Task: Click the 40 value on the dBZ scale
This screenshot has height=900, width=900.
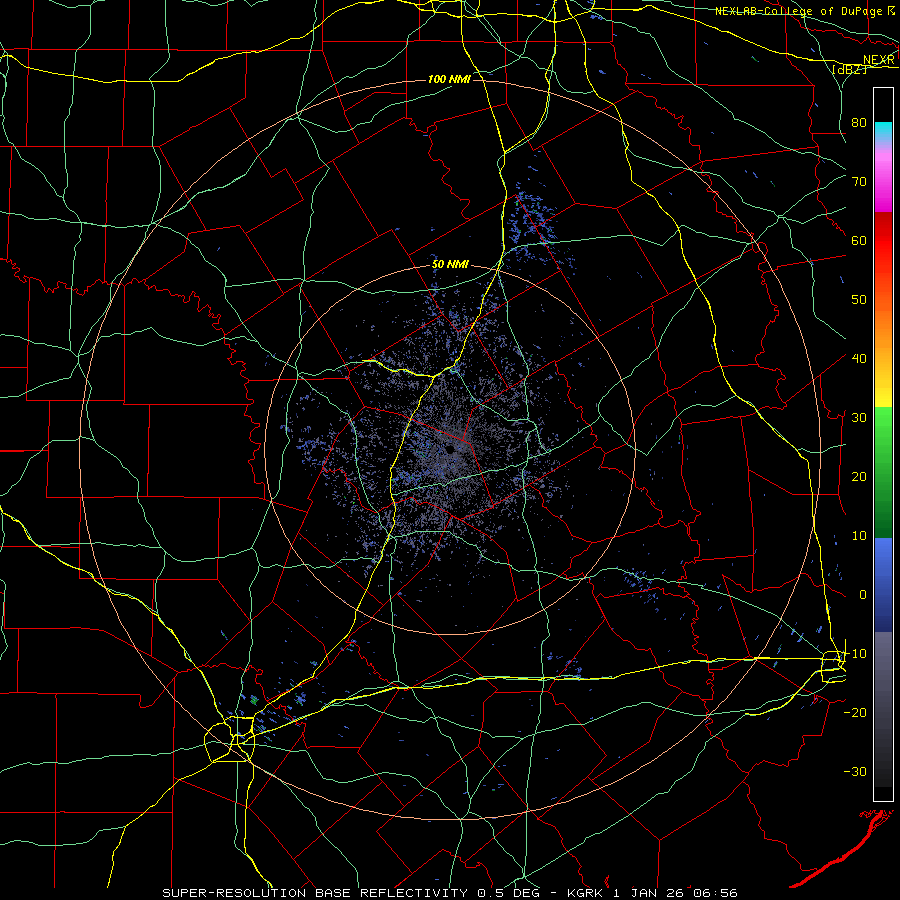Action: (859, 359)
